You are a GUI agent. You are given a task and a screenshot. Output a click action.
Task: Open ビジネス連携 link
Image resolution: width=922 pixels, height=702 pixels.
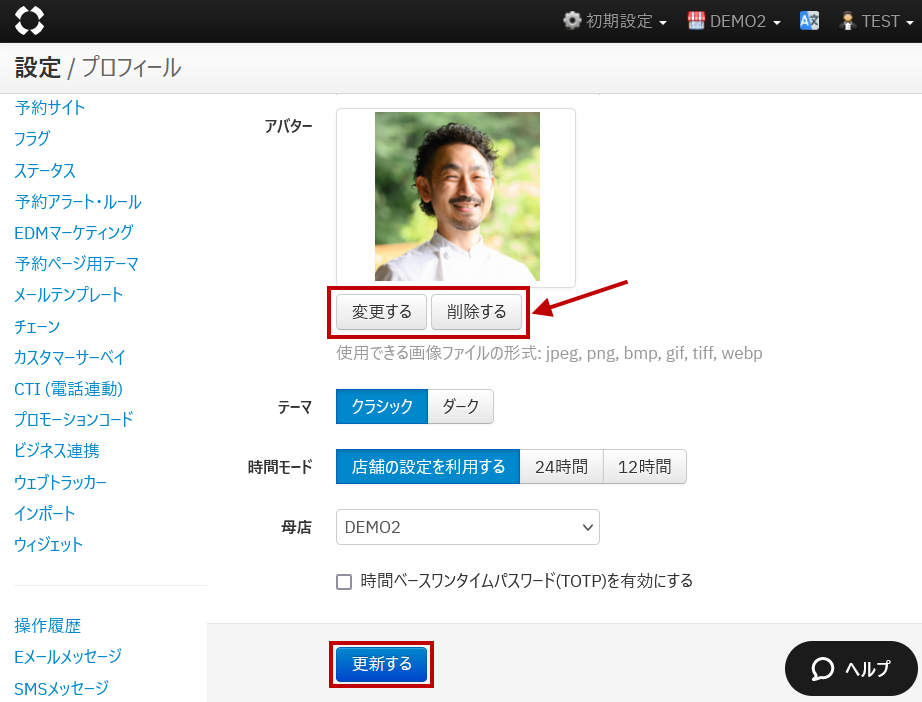pos(57,451)
